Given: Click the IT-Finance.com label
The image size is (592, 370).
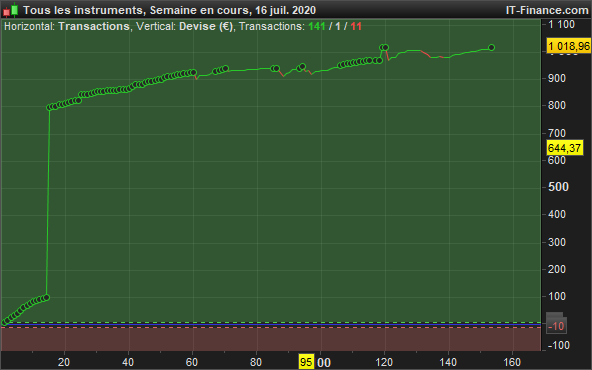Looking at the screenshot, I should click(x=547, y=10).
